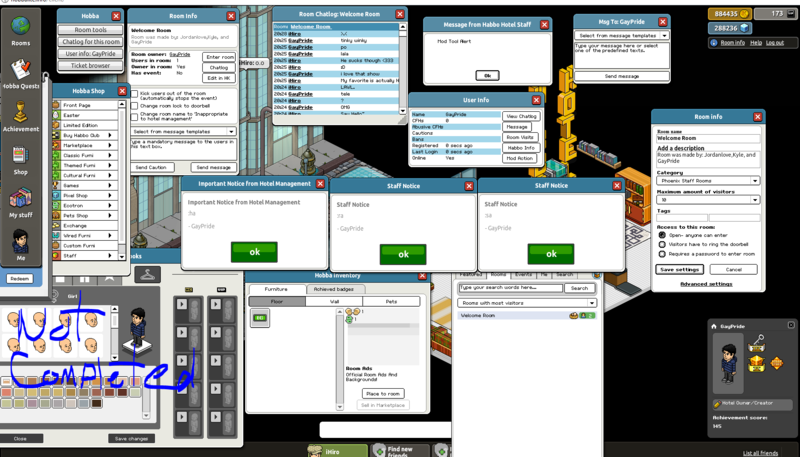Screen dimensions: 800x457
Task: Click the Me avatar head icon
Action: click(x=20, y=241)
